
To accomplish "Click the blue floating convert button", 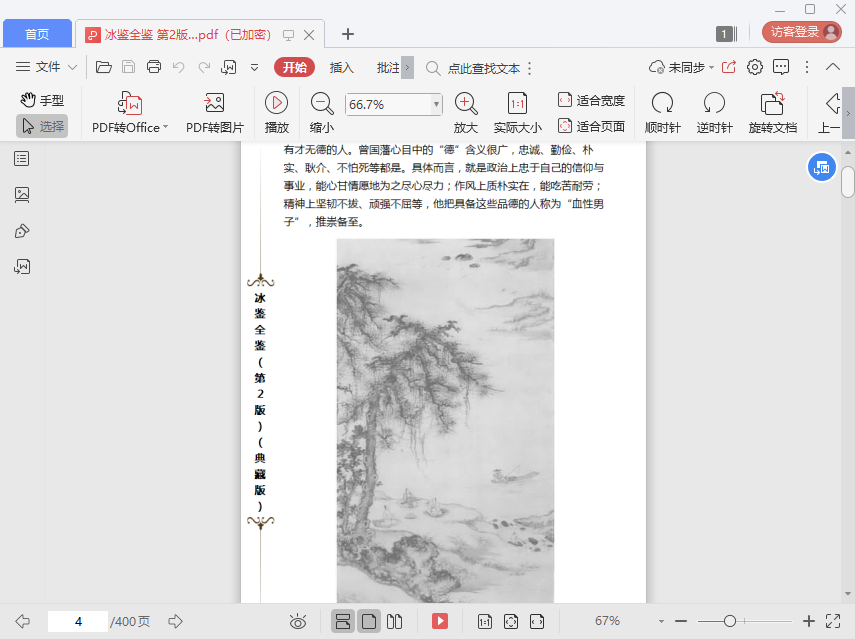I will click(821, 167).
